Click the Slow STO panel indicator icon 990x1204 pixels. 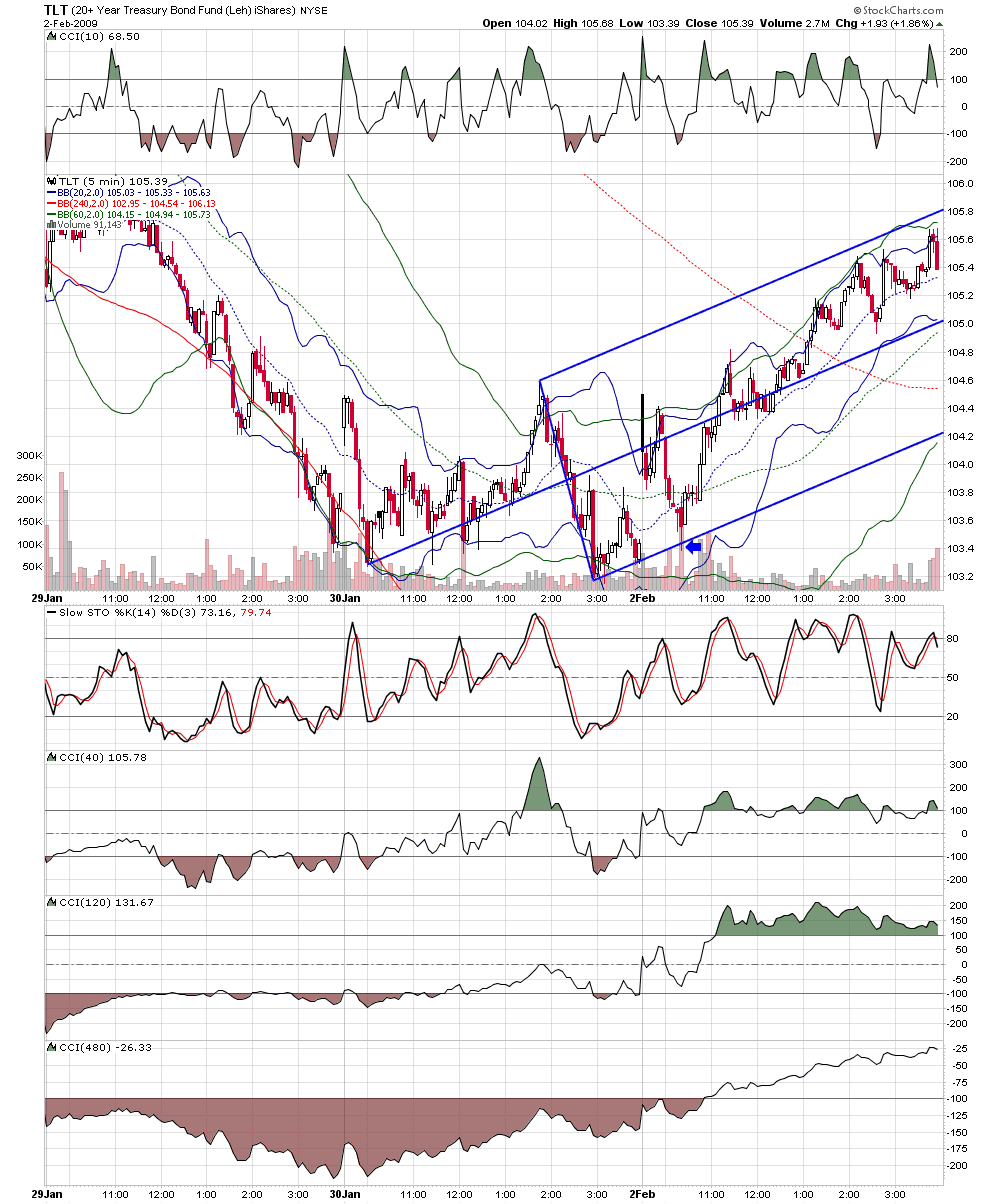coord(51,612)
